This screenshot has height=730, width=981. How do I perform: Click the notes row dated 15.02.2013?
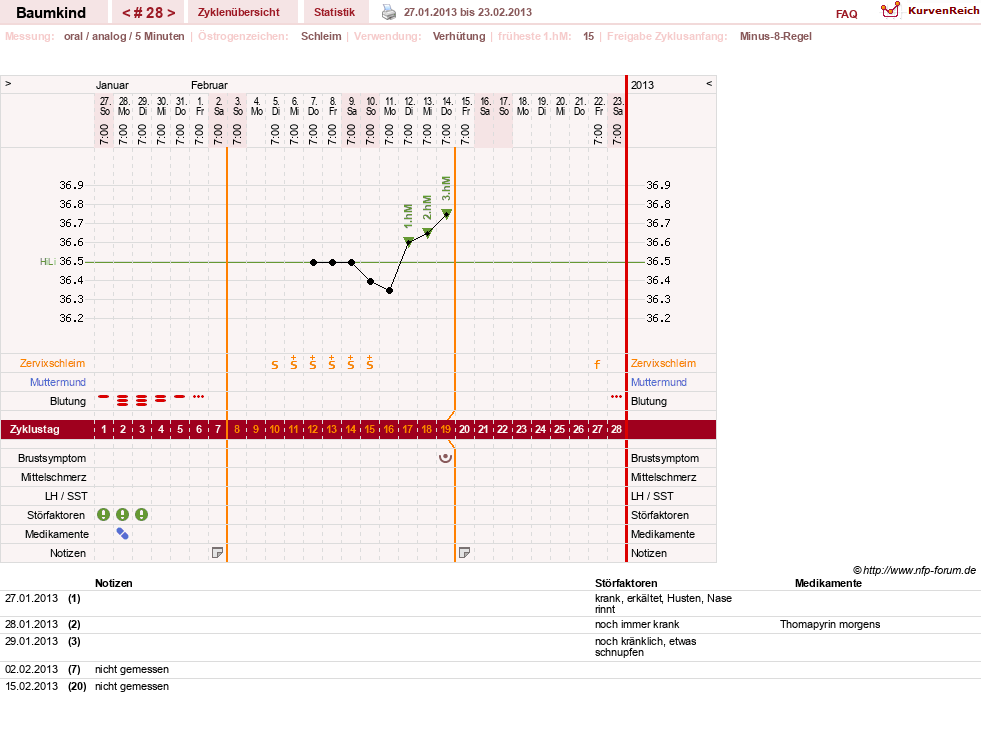pos(490,686)
